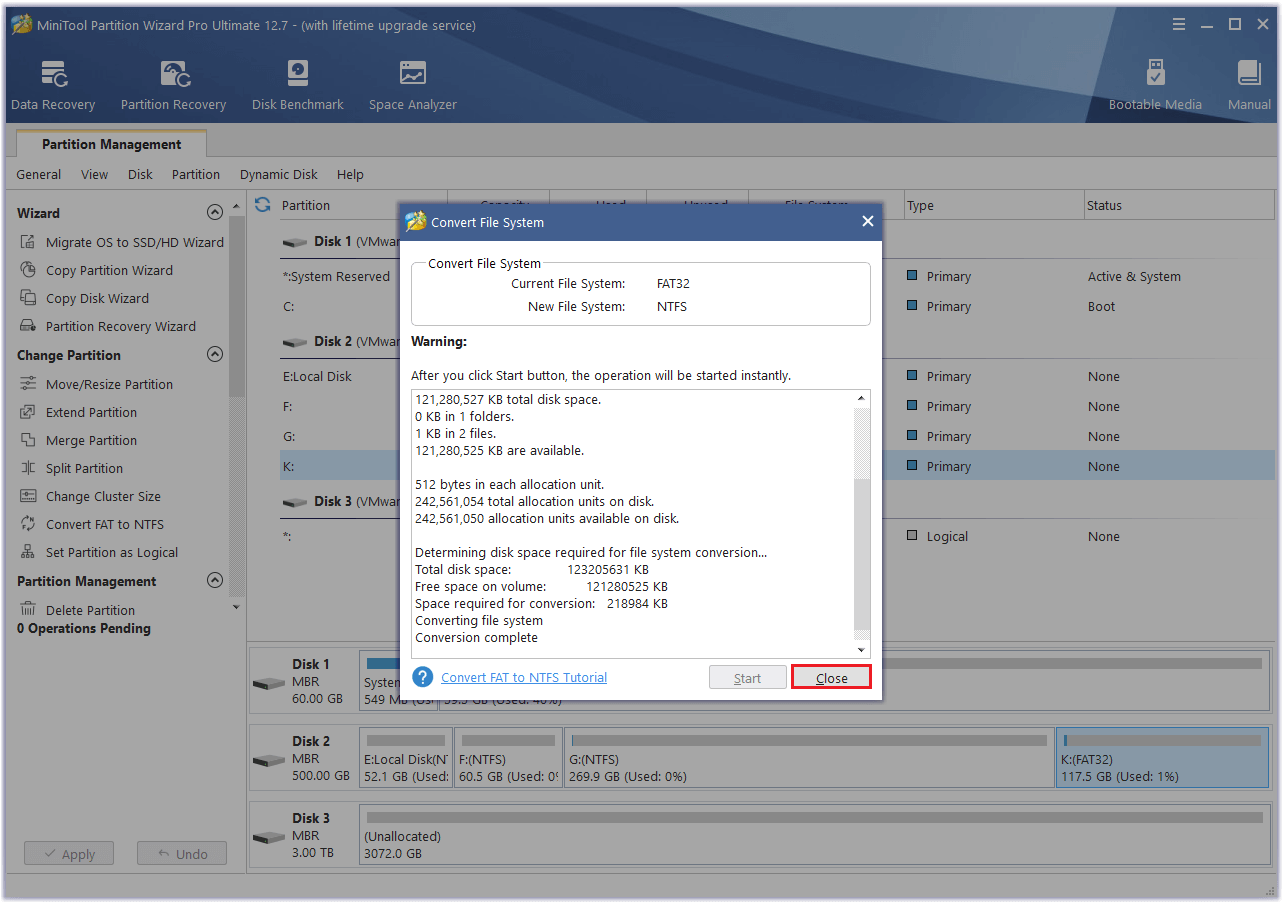1285x903 pixels.
Task: Collapse the Wizard section
Action: click(x=214, y=213)
